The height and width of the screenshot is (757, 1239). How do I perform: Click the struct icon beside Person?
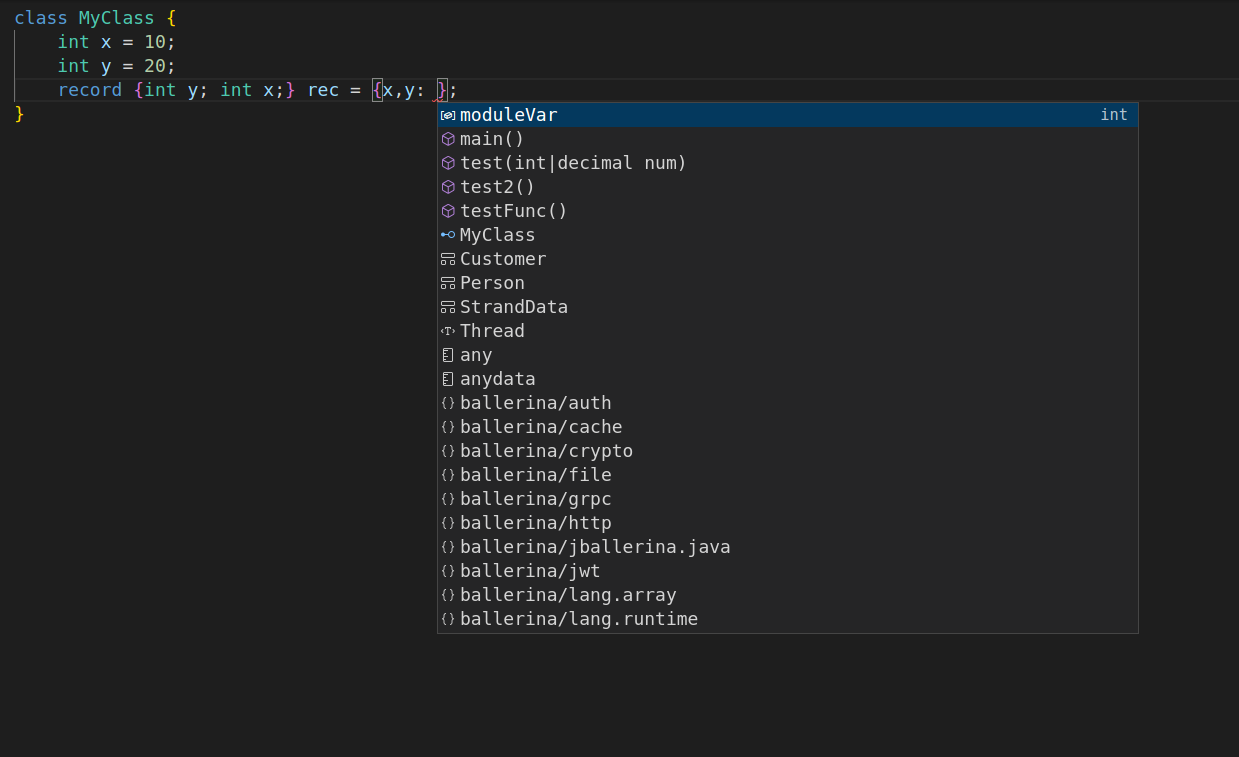click(448, 283)
